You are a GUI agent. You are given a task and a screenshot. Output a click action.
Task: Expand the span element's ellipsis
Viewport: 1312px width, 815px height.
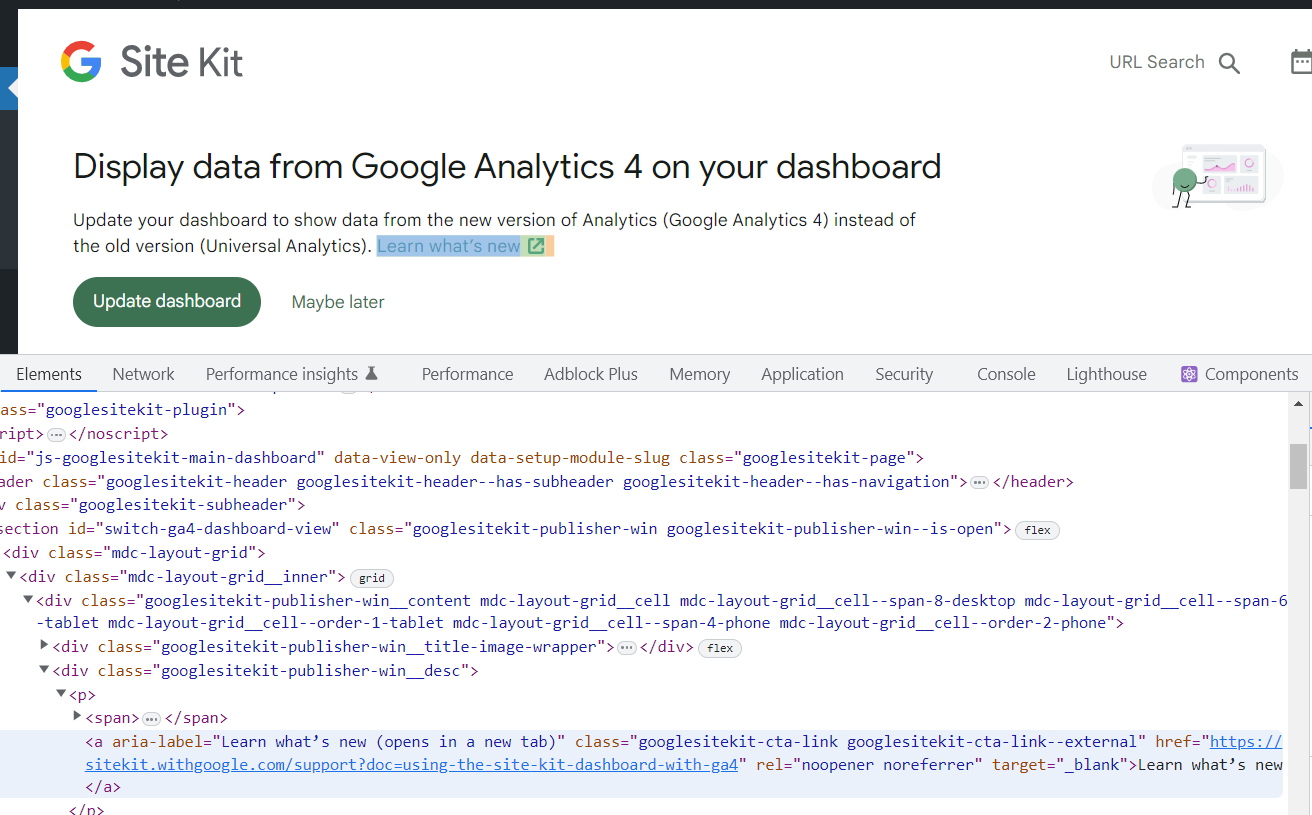pyautogui.click(x=150, y=717)
